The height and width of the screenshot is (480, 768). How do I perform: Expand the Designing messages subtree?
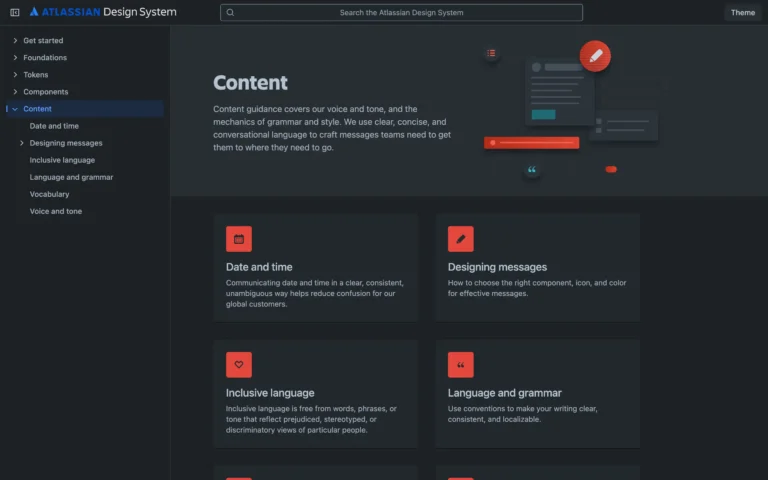22,143
